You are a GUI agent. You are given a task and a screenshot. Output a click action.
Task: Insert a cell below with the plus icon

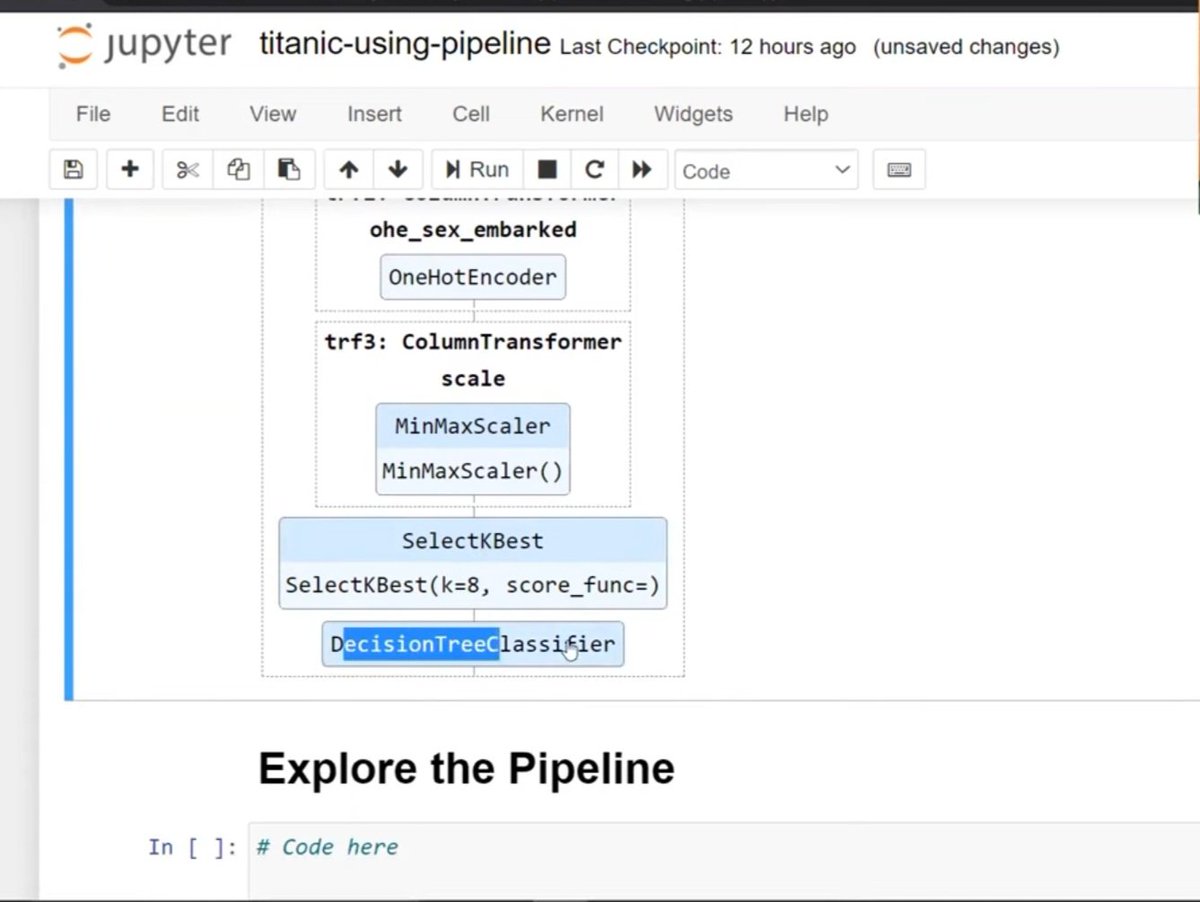pyautogui.click(x=129, y=170)
